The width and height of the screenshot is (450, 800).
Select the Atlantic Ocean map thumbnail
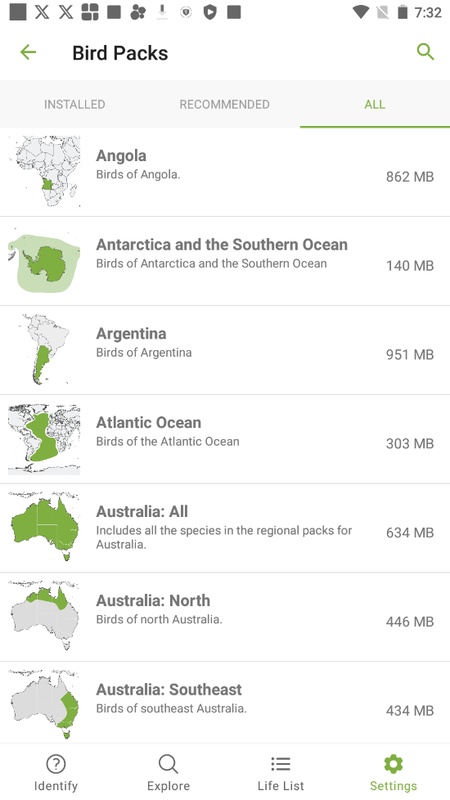pos(44,439)
